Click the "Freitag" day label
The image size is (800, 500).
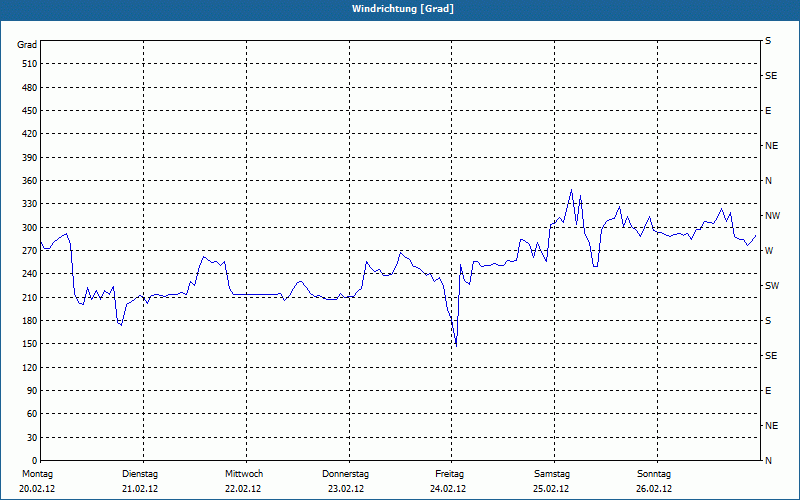pos(449,474)
